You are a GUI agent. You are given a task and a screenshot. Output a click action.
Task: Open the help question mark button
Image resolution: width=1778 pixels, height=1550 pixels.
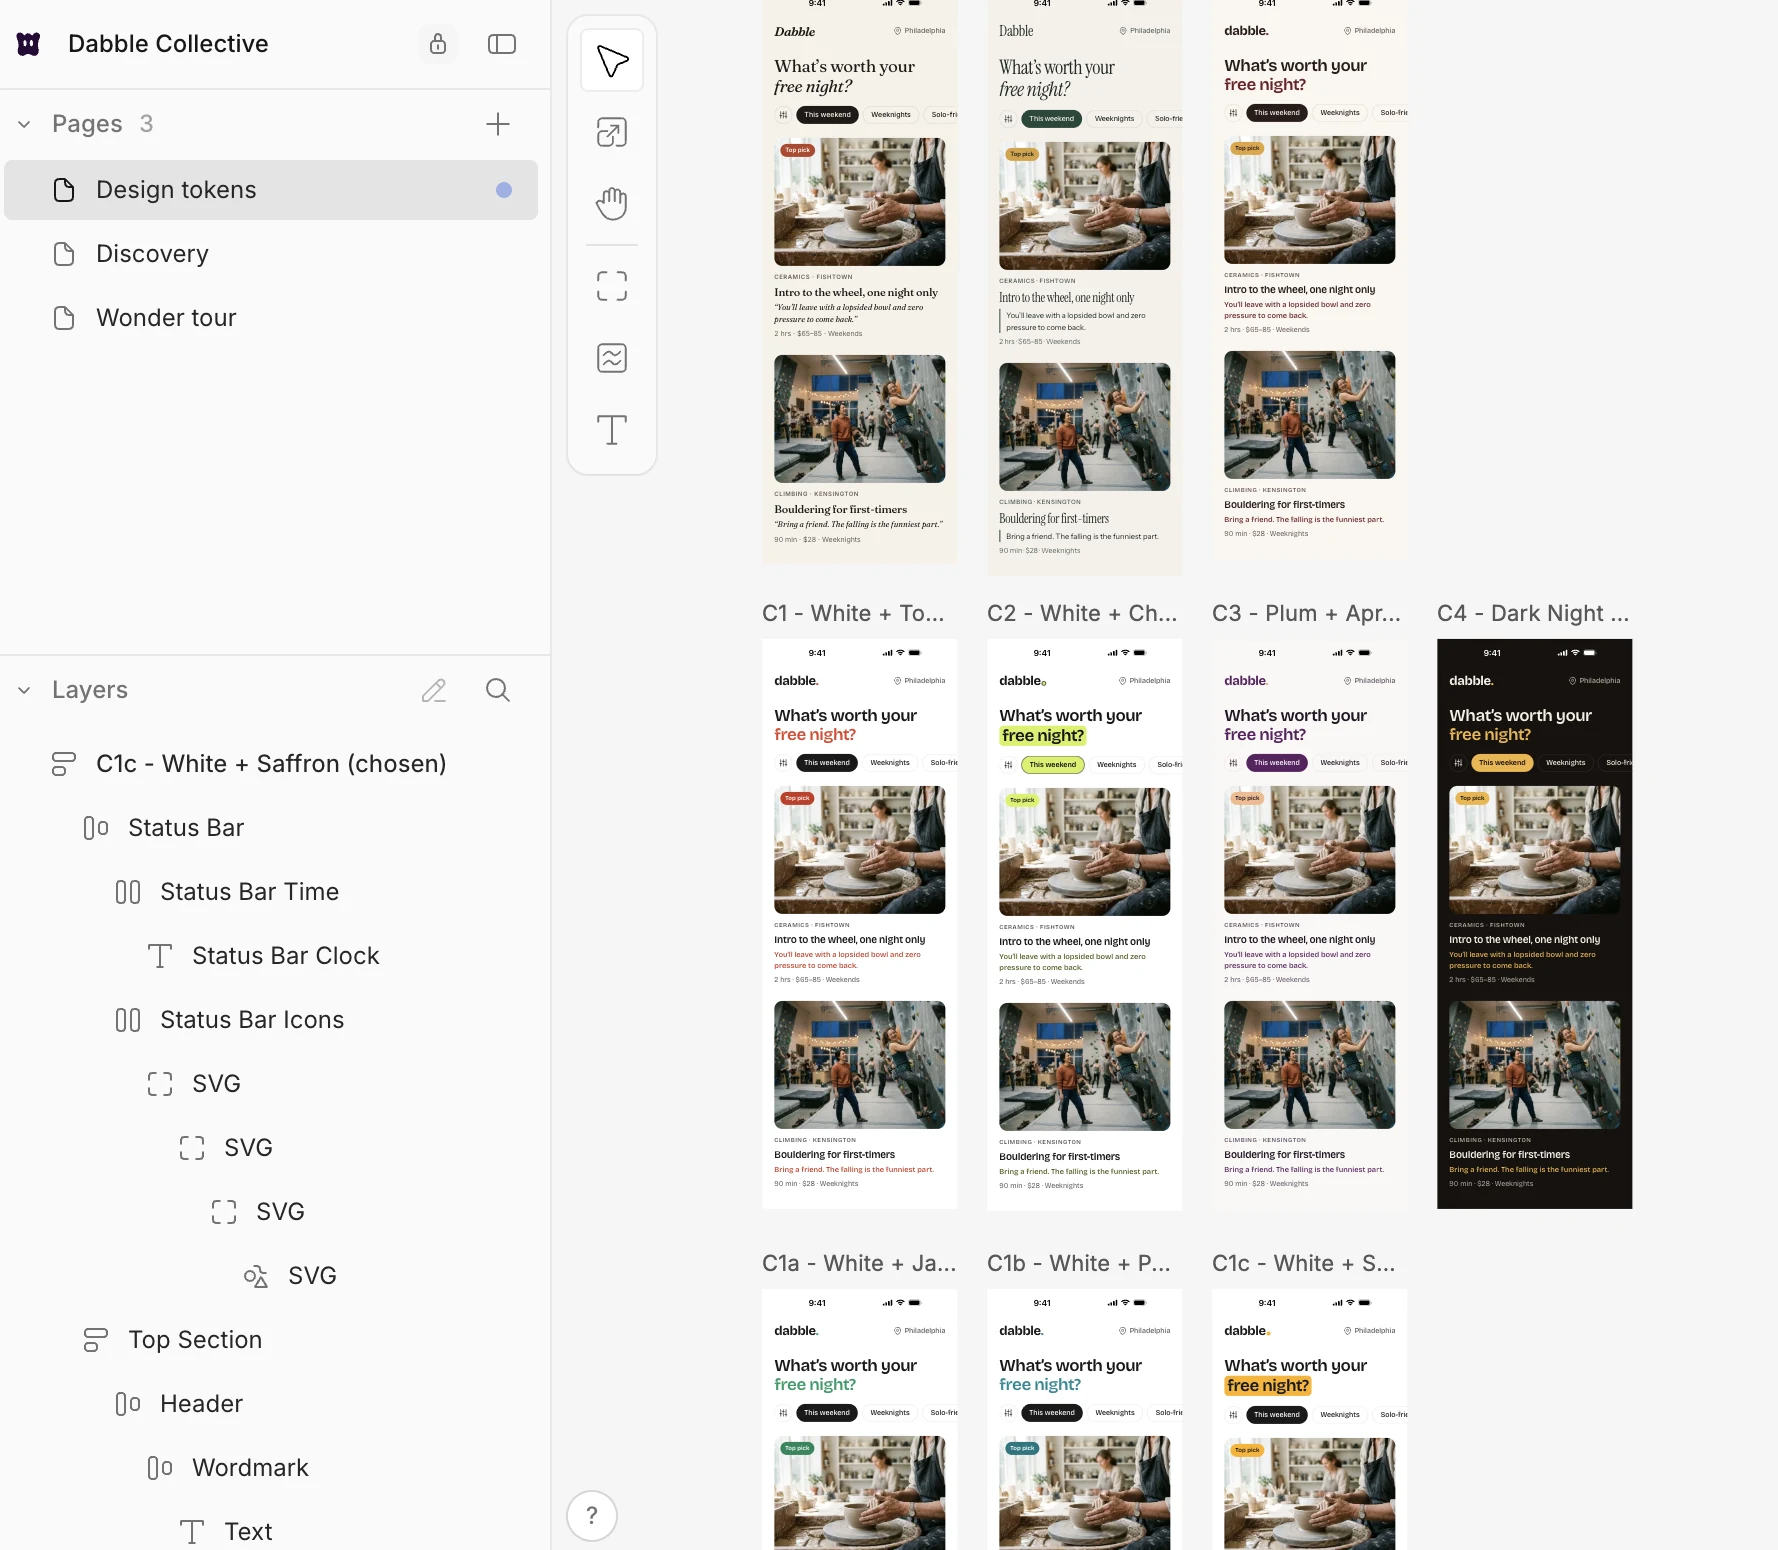pos(592,1516)
